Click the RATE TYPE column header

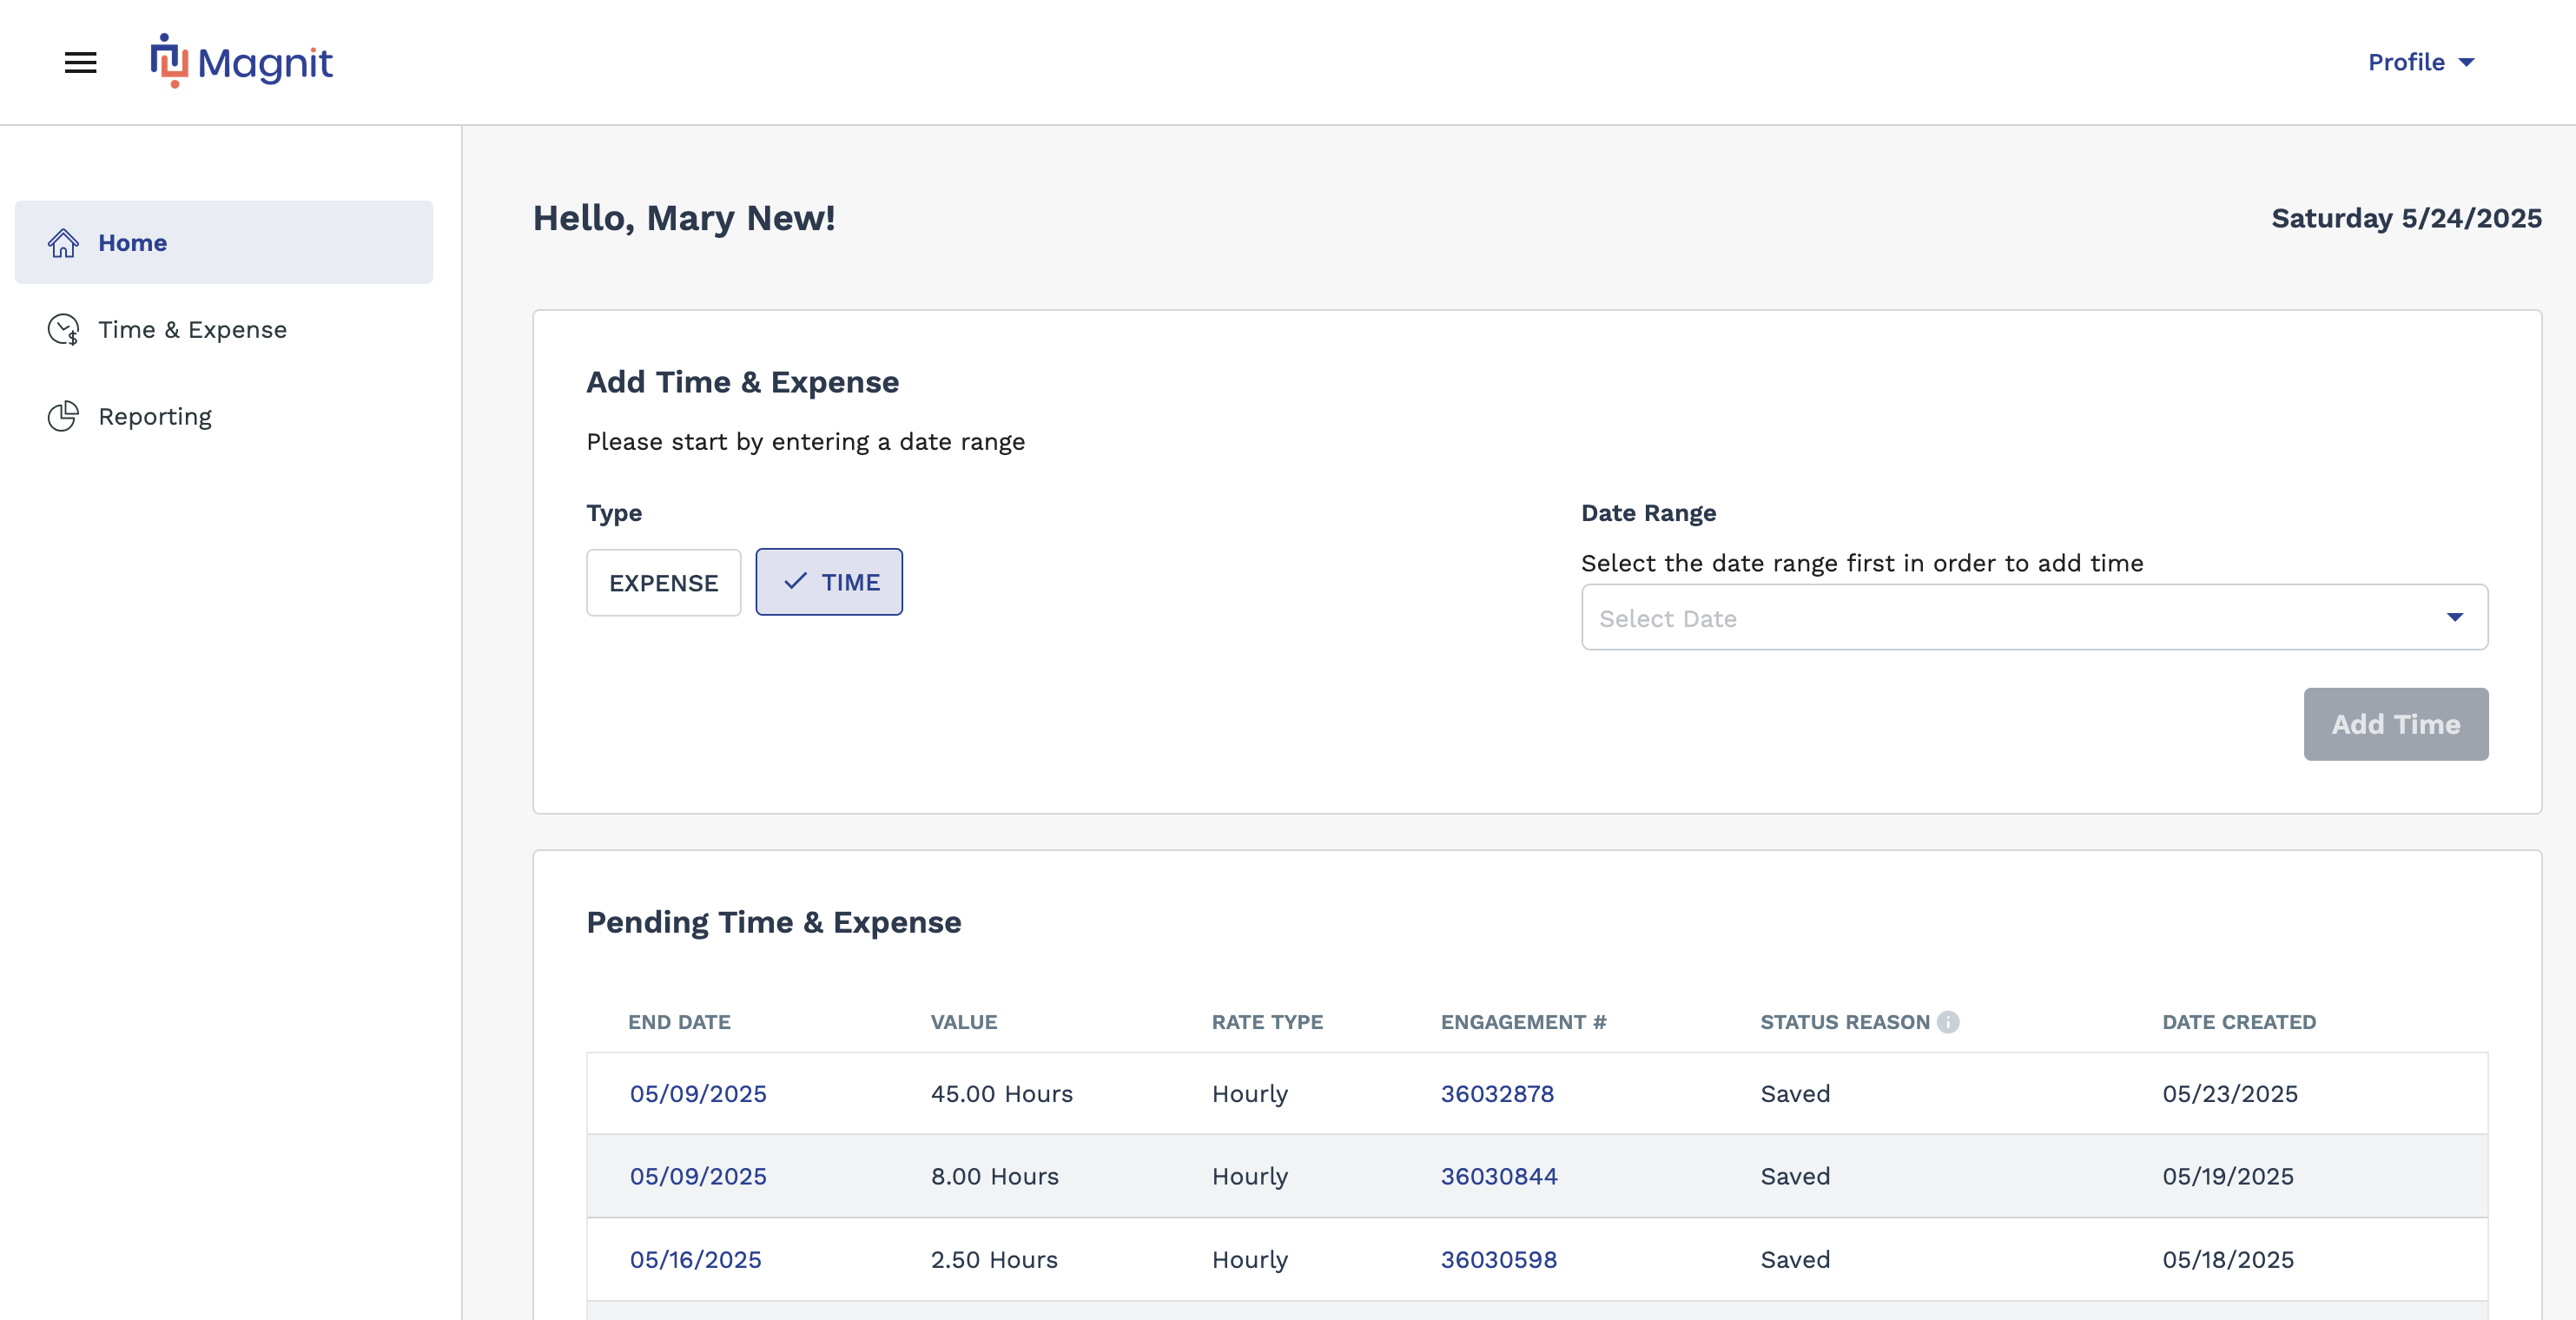point(1267,1022)
